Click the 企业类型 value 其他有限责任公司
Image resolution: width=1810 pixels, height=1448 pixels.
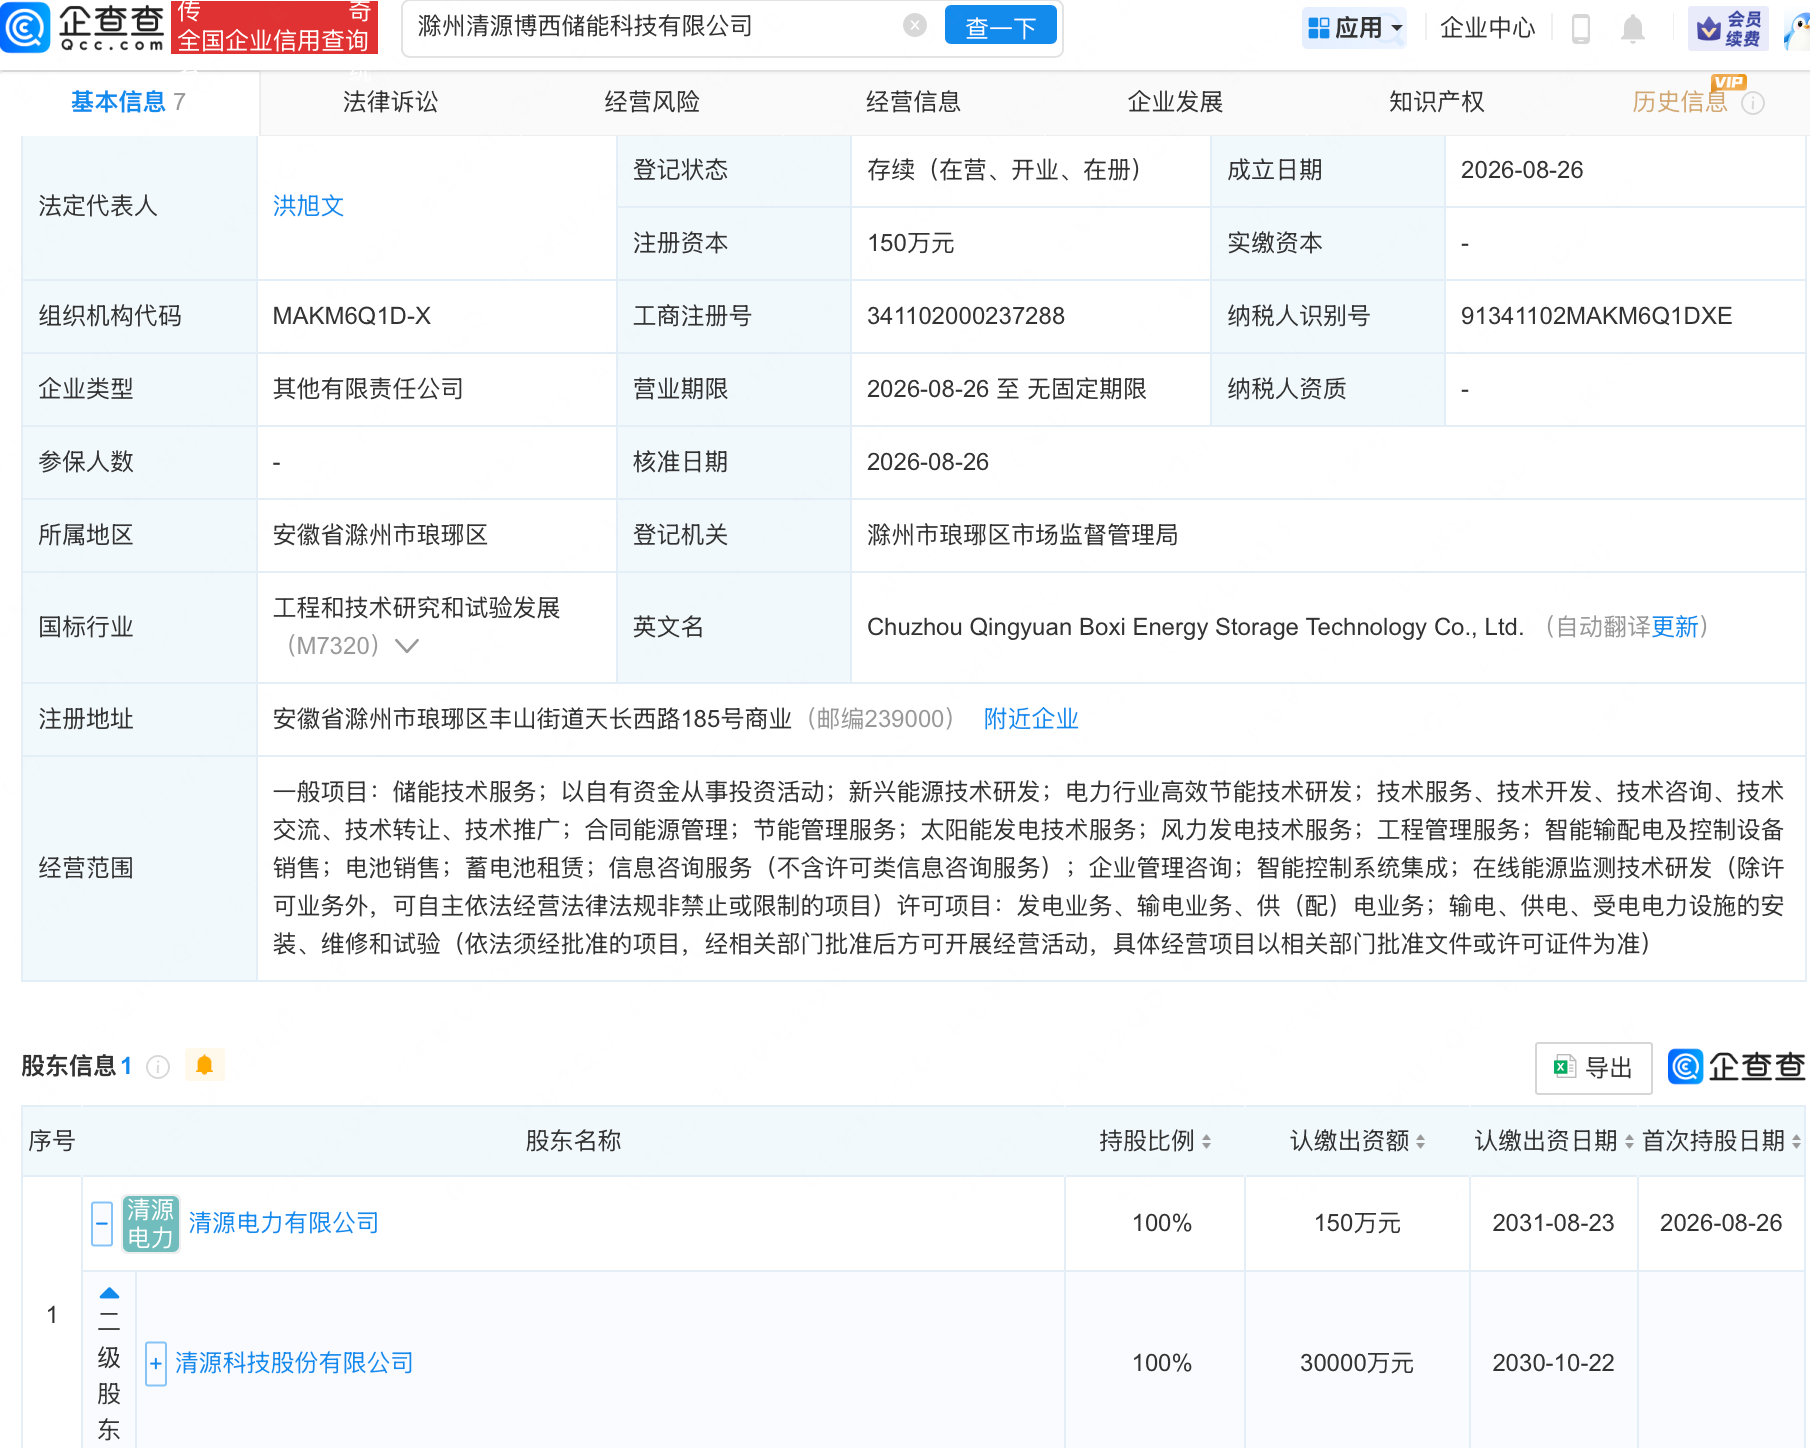pyautogui.click(x=368, y=389)
